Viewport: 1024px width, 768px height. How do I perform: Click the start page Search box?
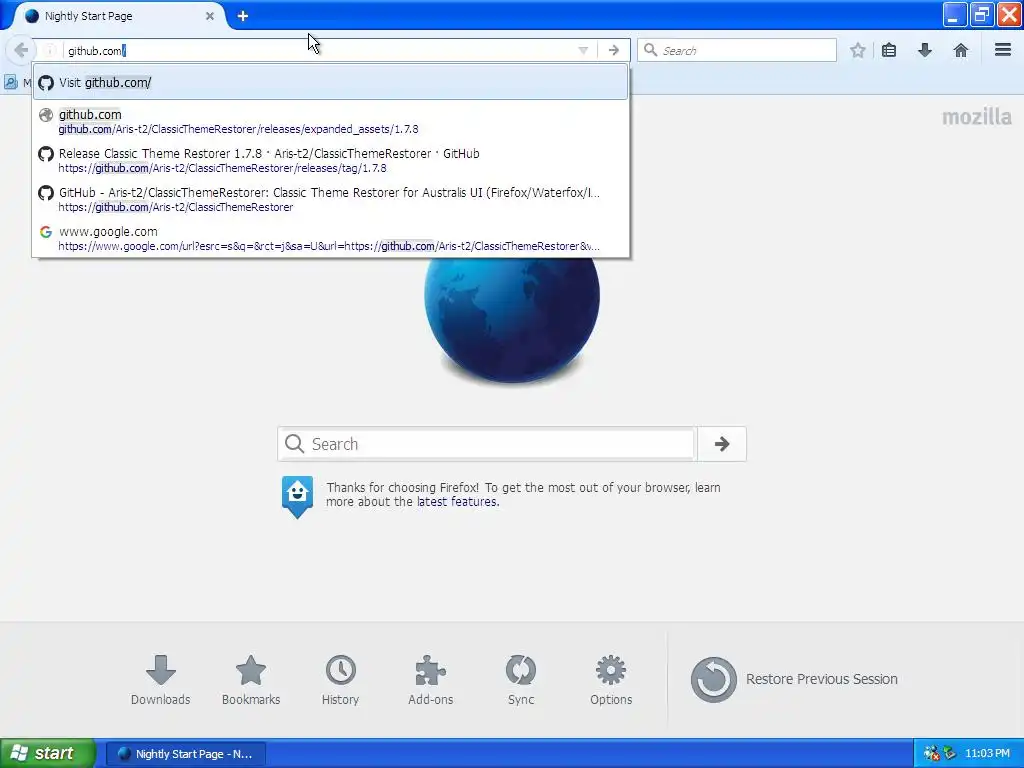pos(487,444)
